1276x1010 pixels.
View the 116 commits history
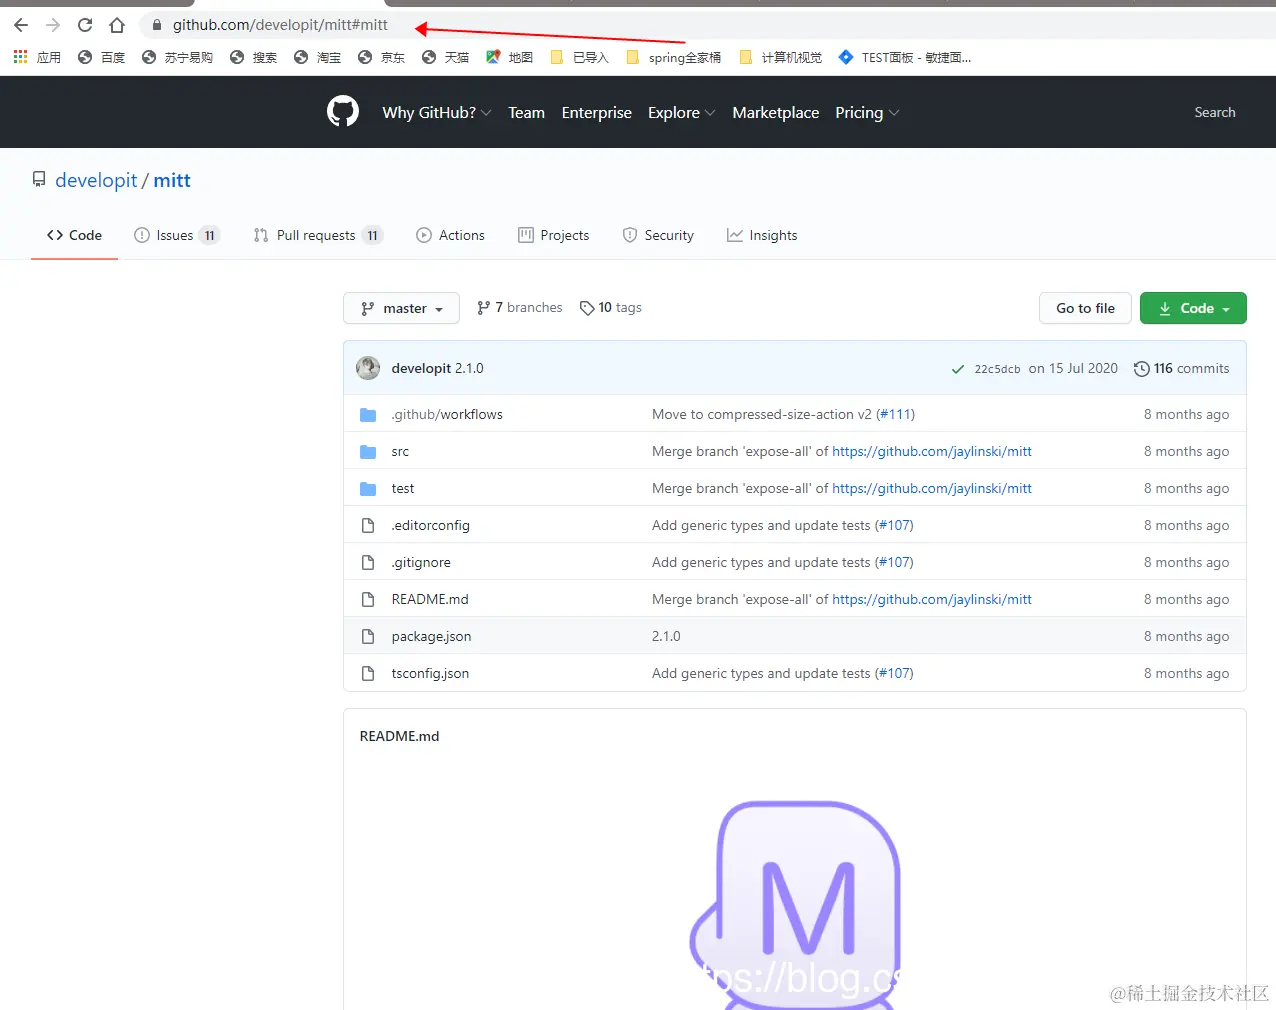(1181, 368)
